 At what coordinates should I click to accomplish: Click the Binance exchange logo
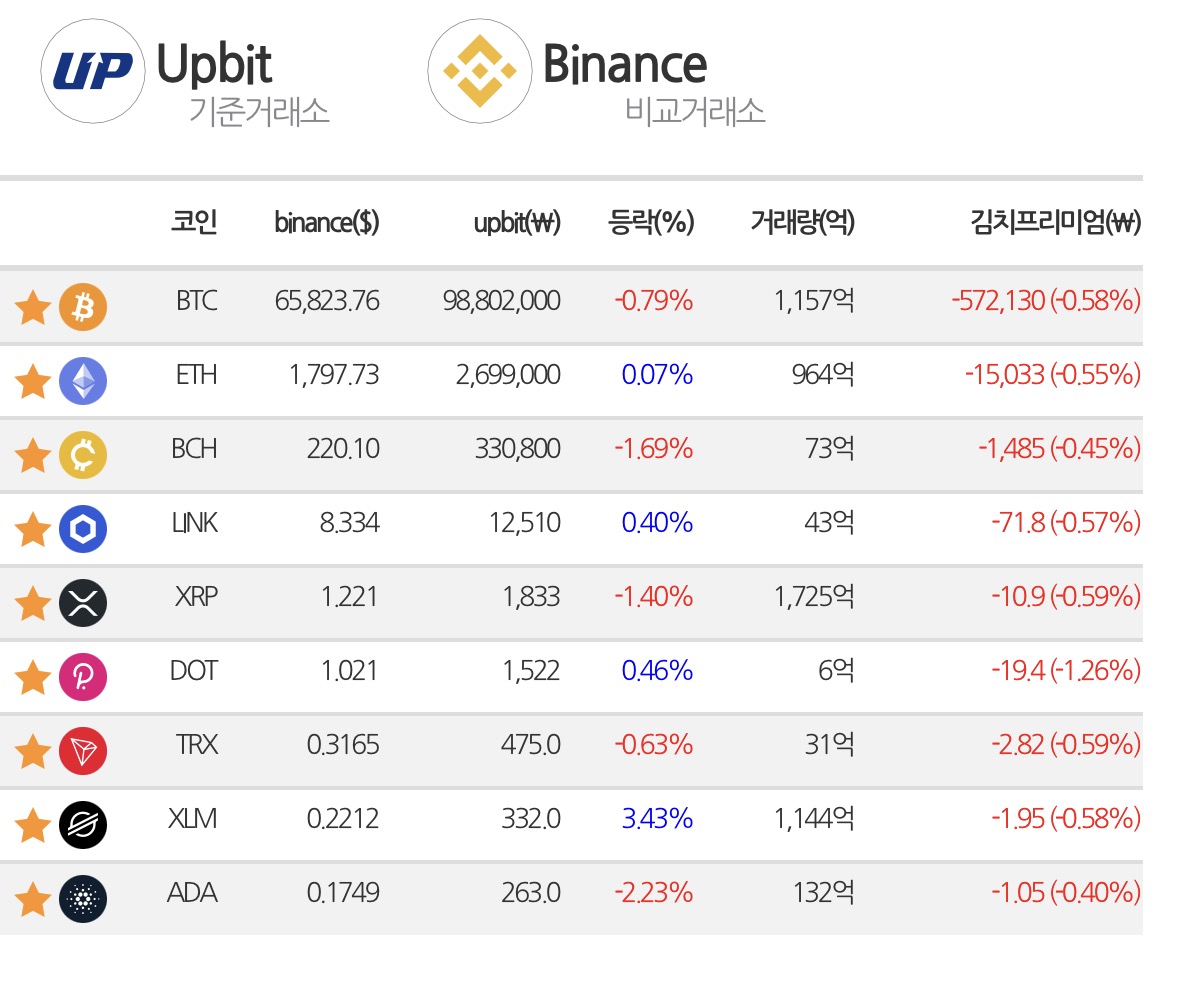[x=480, y=71]
